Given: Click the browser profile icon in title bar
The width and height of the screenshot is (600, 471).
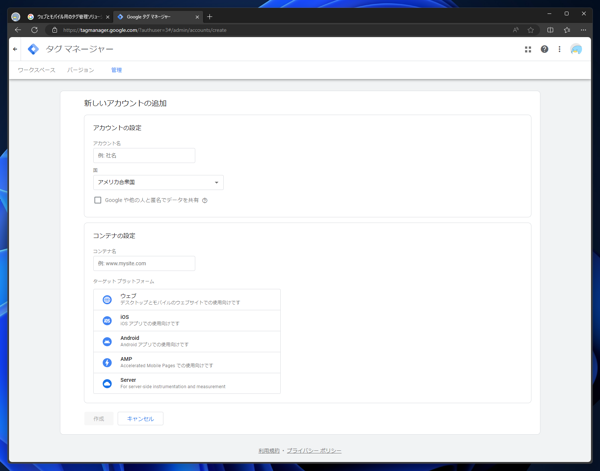Looking at the screenshot, I should 16,17.
